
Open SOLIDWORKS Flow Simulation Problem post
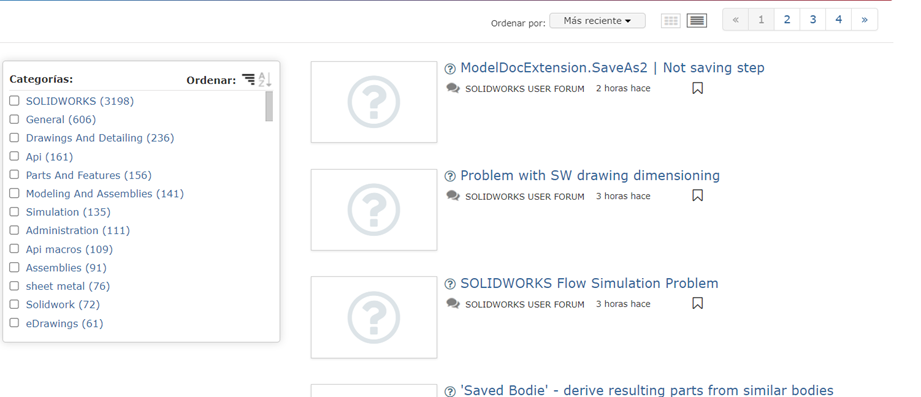point(589,284)
